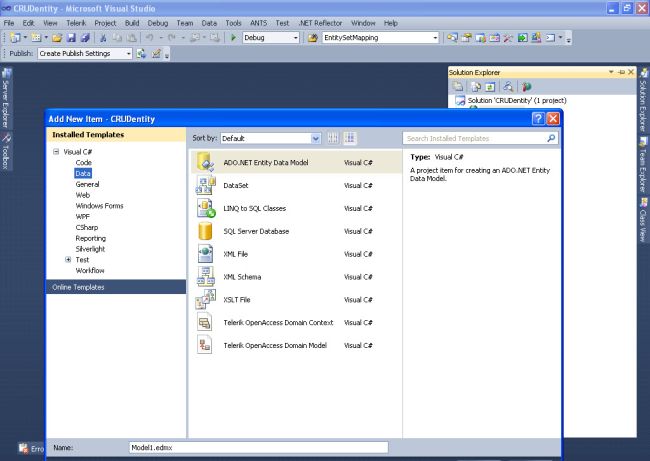Open the .NET Reflector menu
This screenshot has width=650, height=461.
coord(320,22)
